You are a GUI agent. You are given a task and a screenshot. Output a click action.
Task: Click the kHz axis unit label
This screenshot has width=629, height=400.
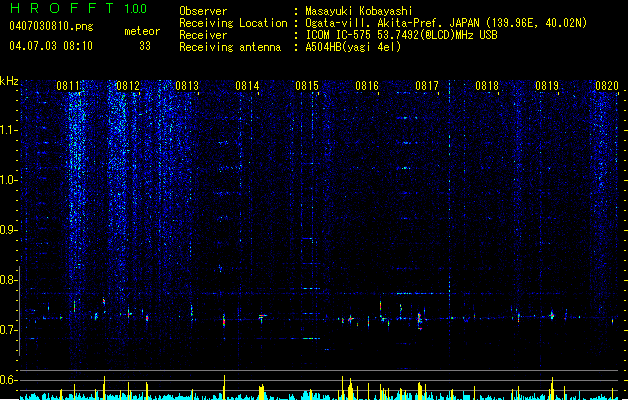[x=9, y=81]
